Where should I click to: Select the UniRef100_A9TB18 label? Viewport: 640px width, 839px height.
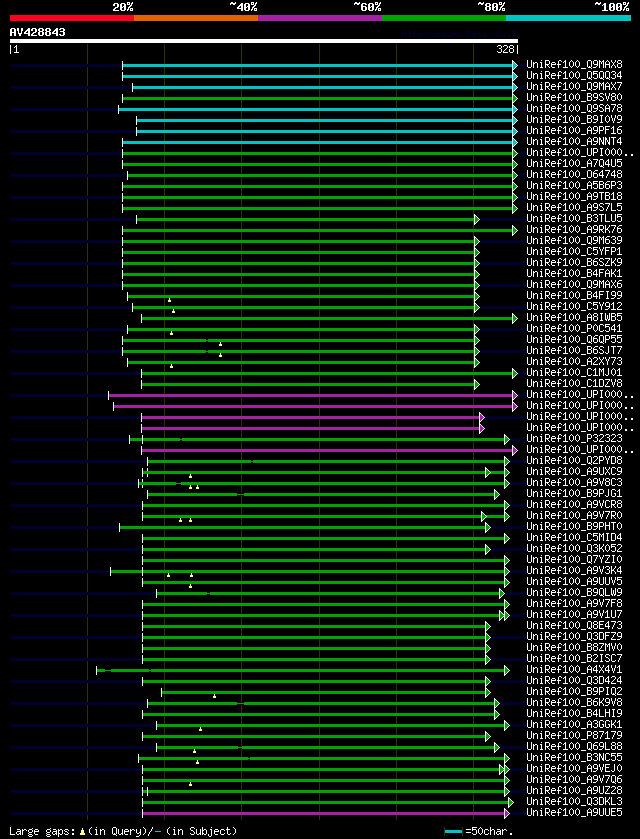[574, 196]
